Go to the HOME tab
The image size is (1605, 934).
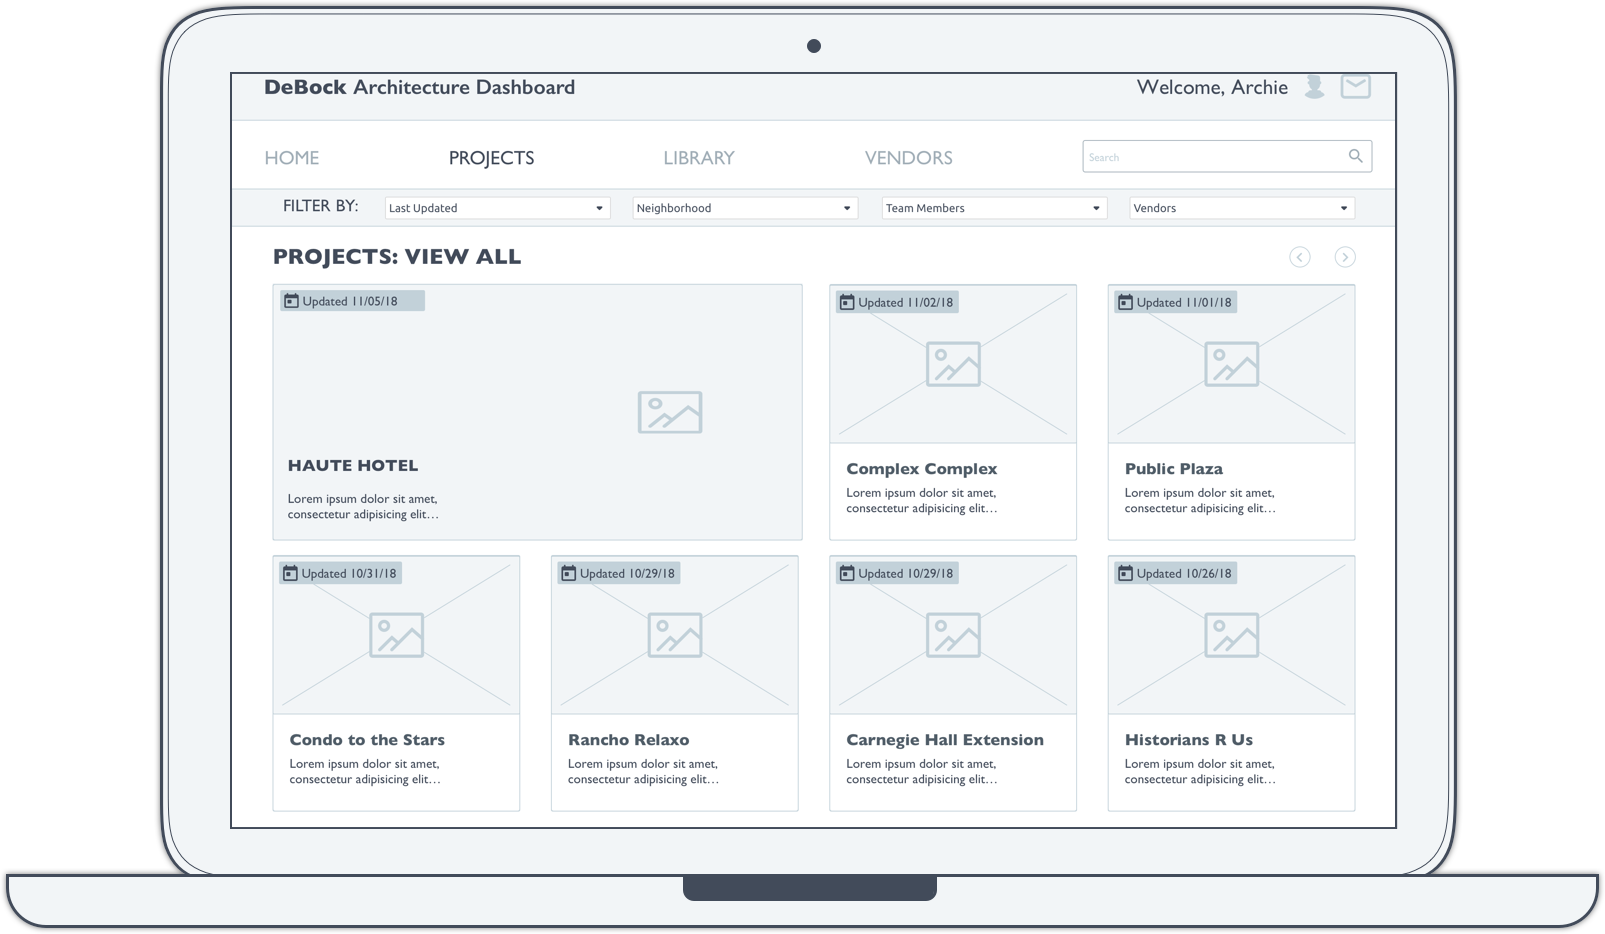(292, 158)
